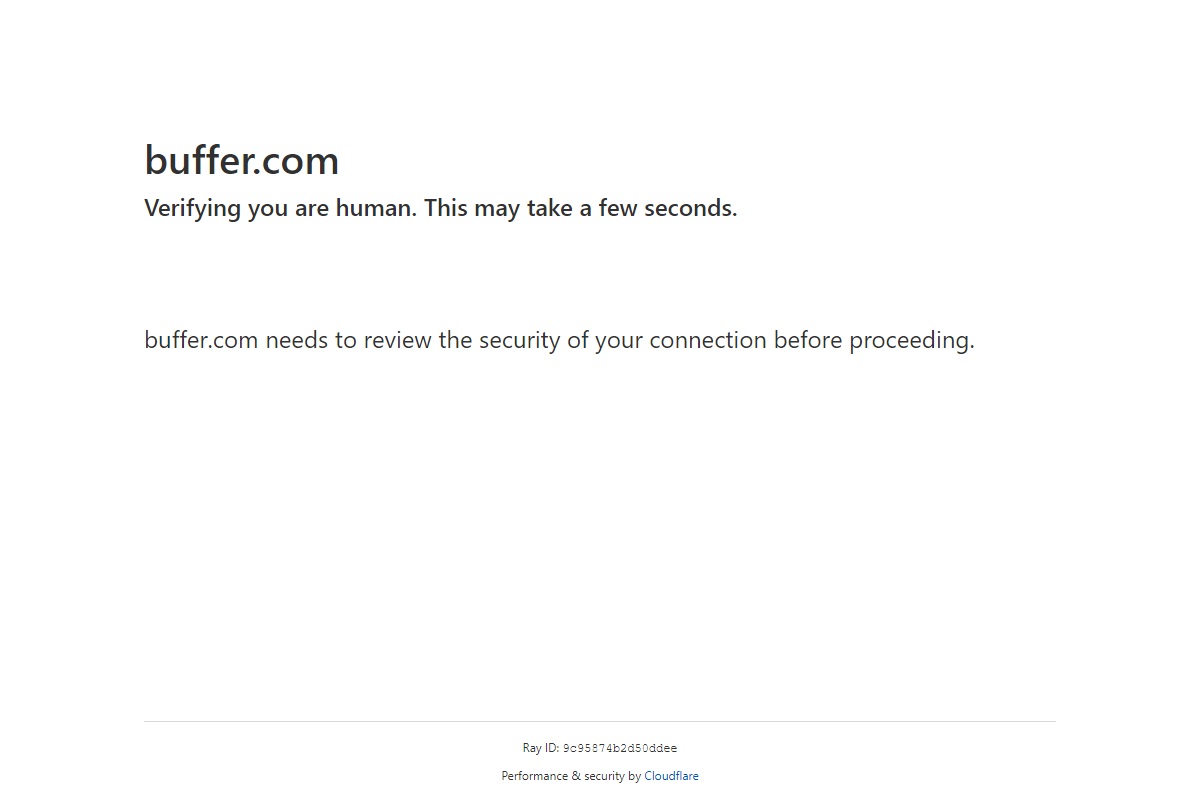Click the phrase "few seconds" in the subheading
This screenshot has height=800, width=1200.
coord(668,208)
